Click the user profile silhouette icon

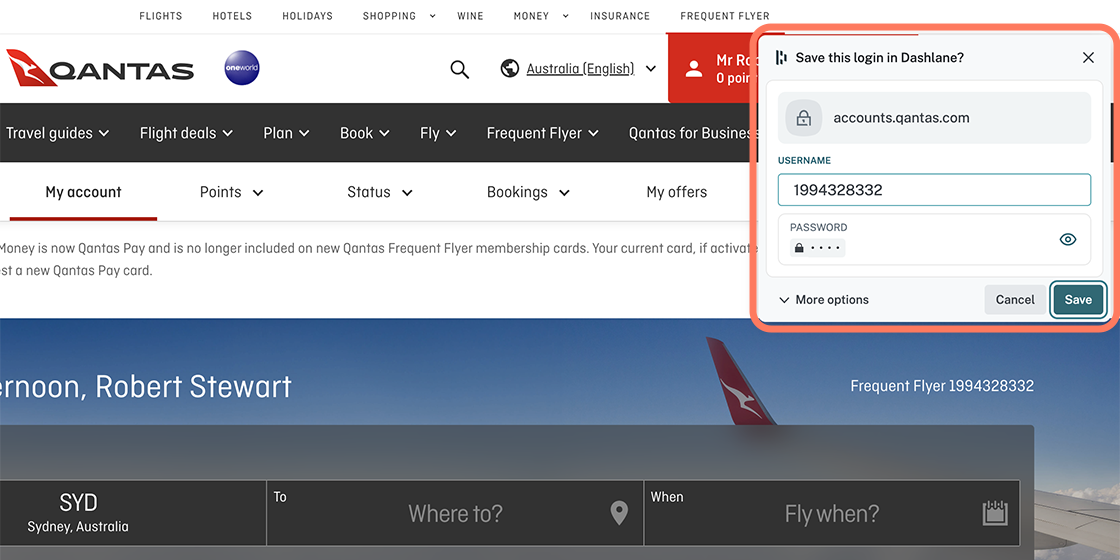[x=694, y=69]
